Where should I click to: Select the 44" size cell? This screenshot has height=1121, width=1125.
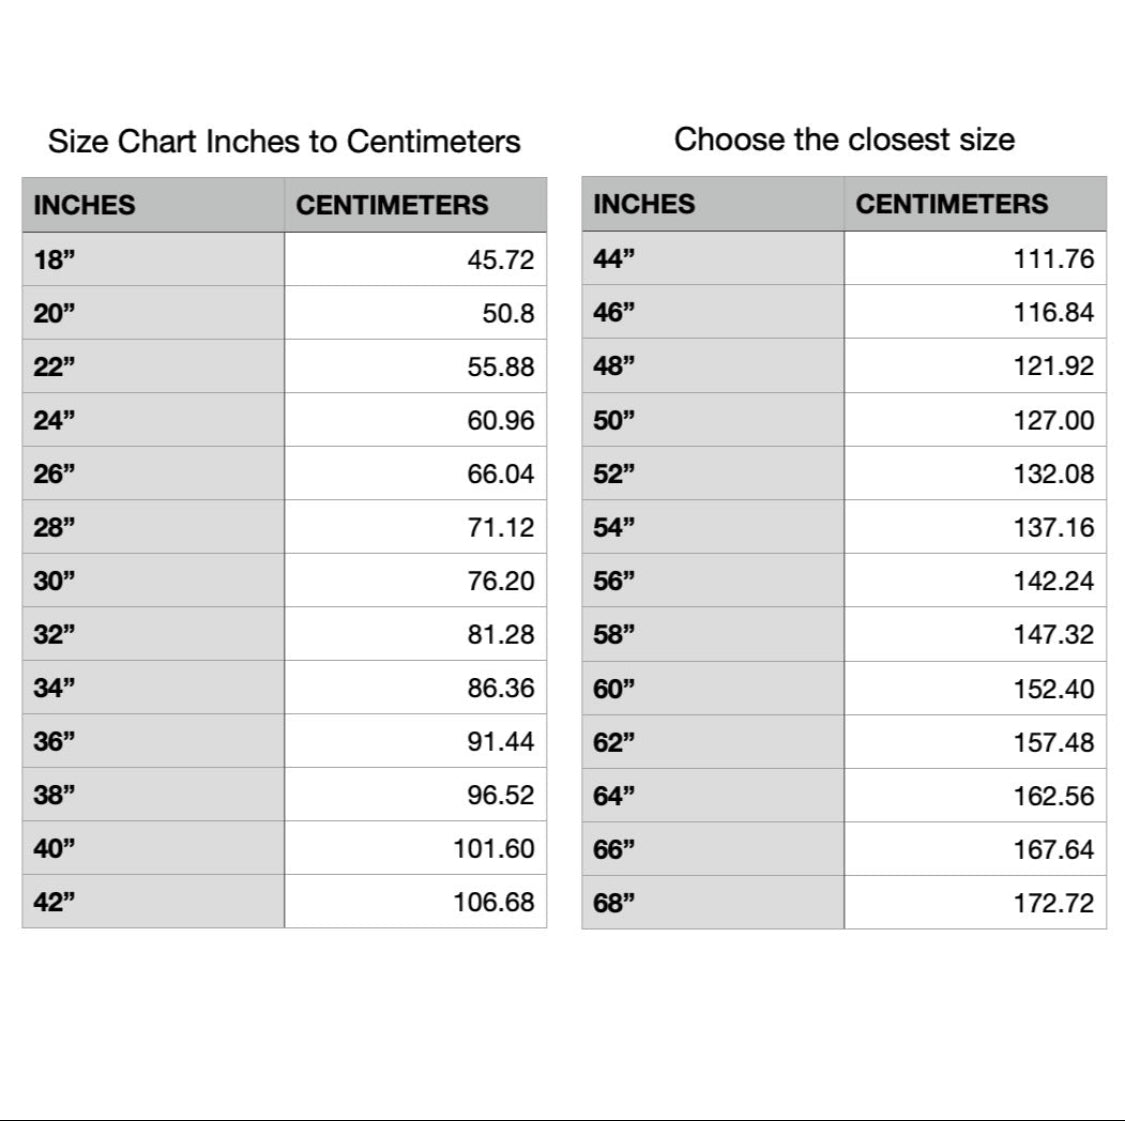coord(614,259)
